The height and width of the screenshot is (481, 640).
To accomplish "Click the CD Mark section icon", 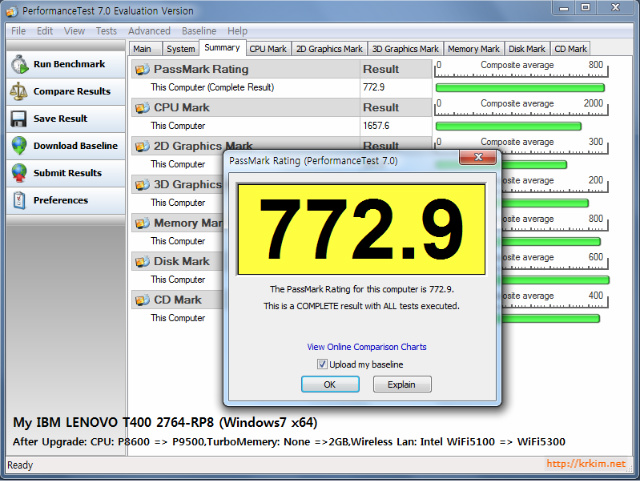I will point(142,300).
